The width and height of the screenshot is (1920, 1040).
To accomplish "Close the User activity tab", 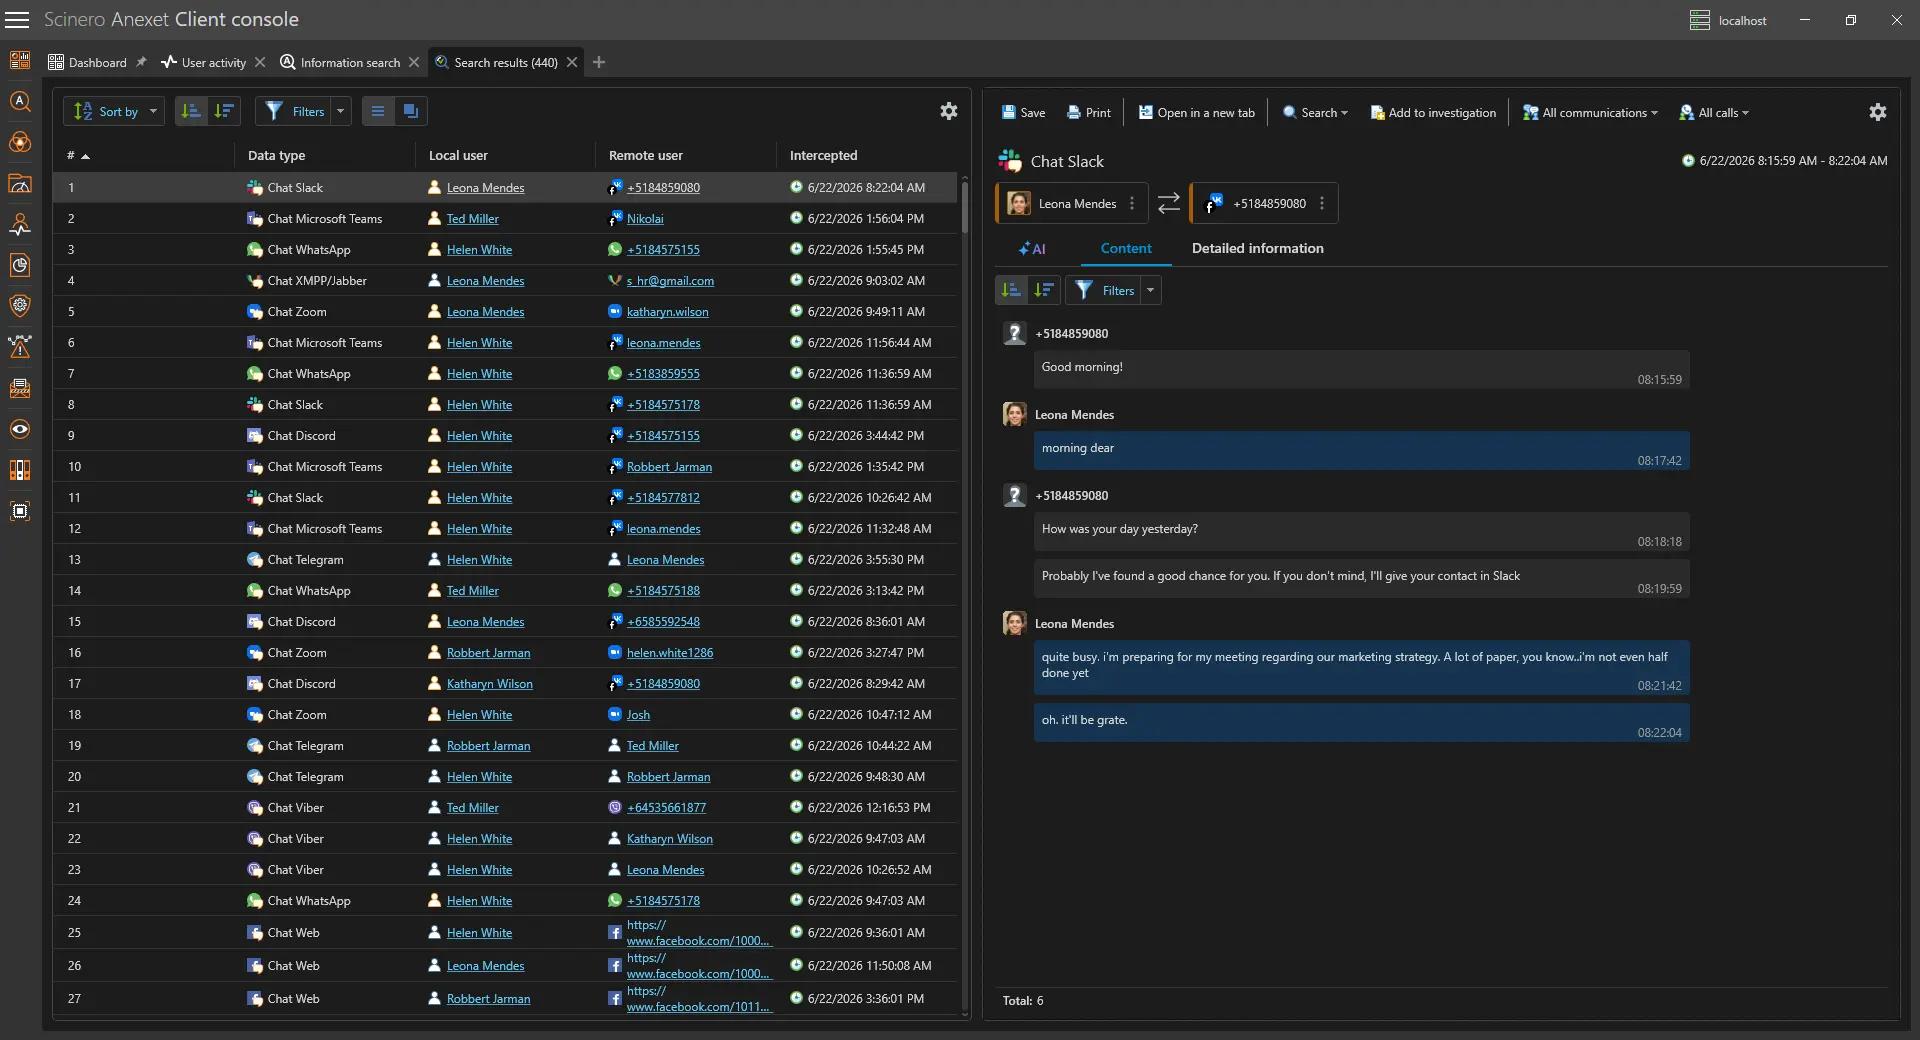I will click(x=260, y=62).
